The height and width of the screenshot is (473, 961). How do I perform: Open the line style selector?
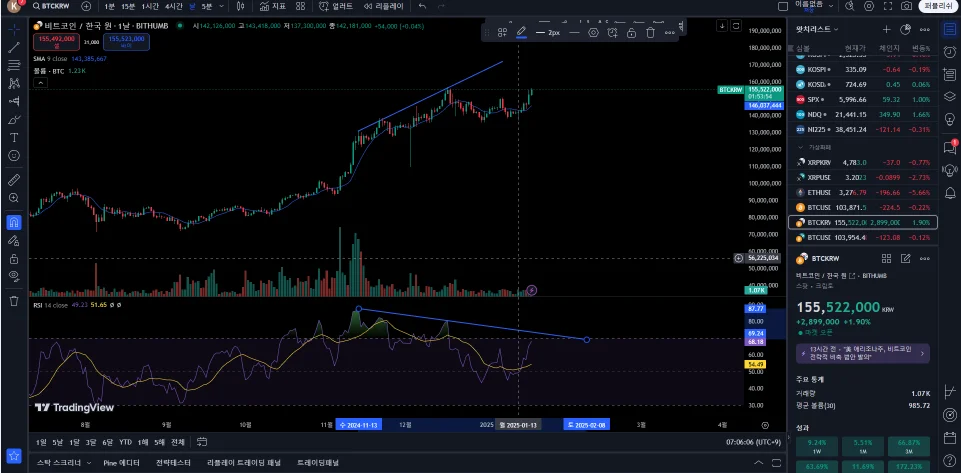574,32
